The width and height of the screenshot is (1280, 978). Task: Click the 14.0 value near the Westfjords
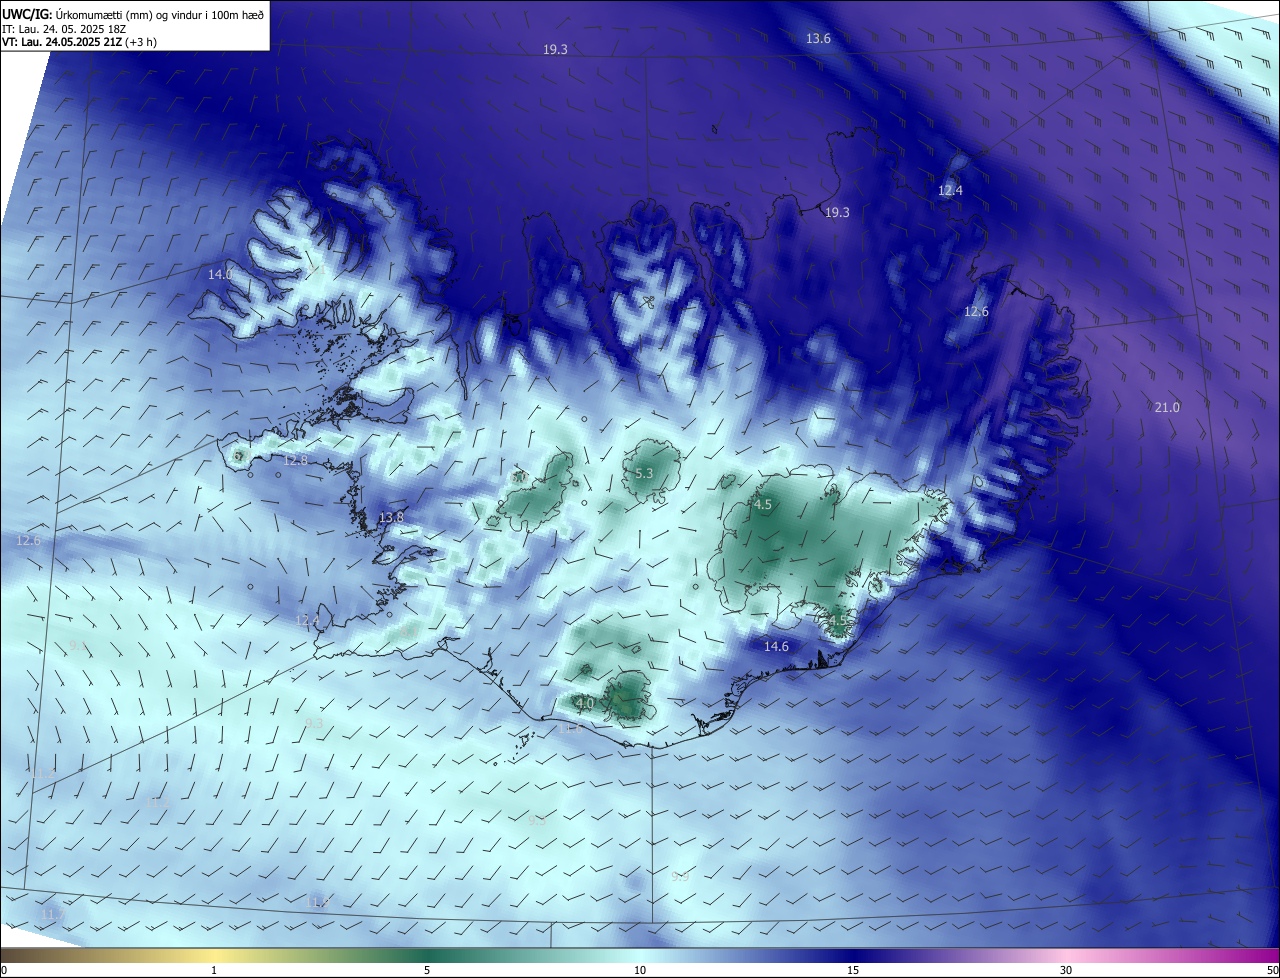220,274
